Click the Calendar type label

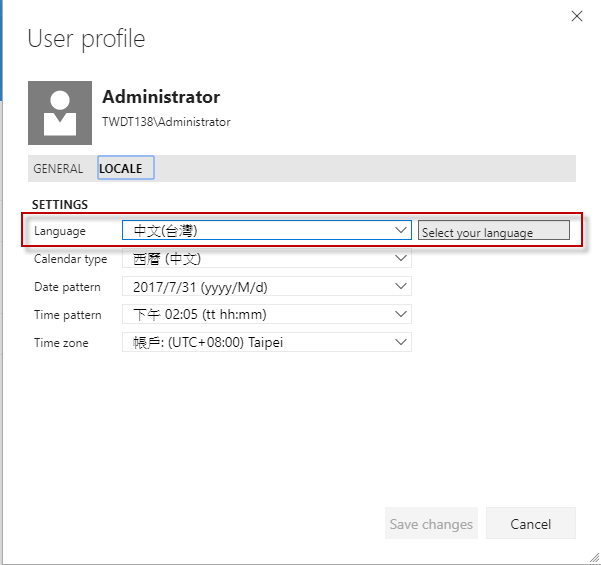(x=70, y=259)
